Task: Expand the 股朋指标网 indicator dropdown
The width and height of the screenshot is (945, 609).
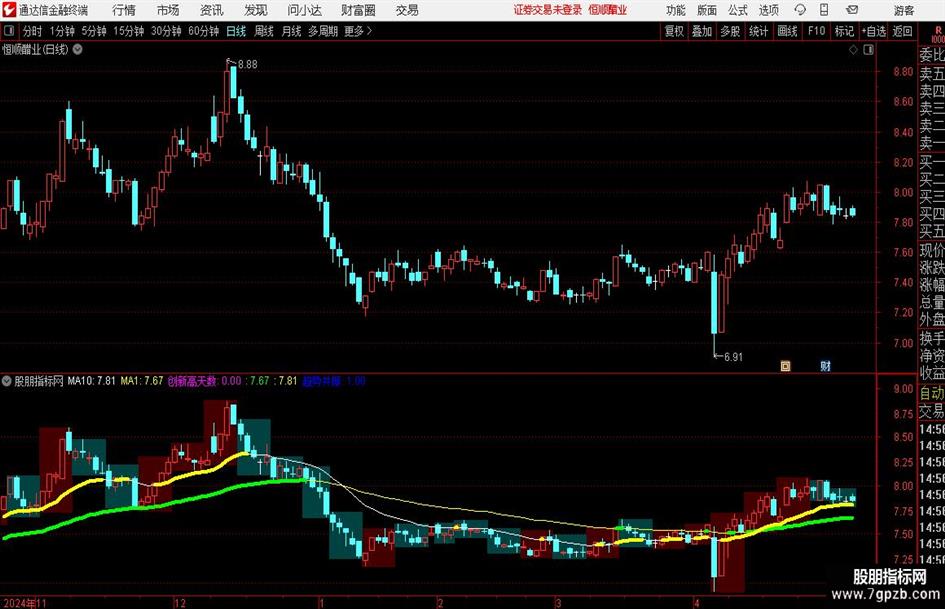Action: pos(6,380)
